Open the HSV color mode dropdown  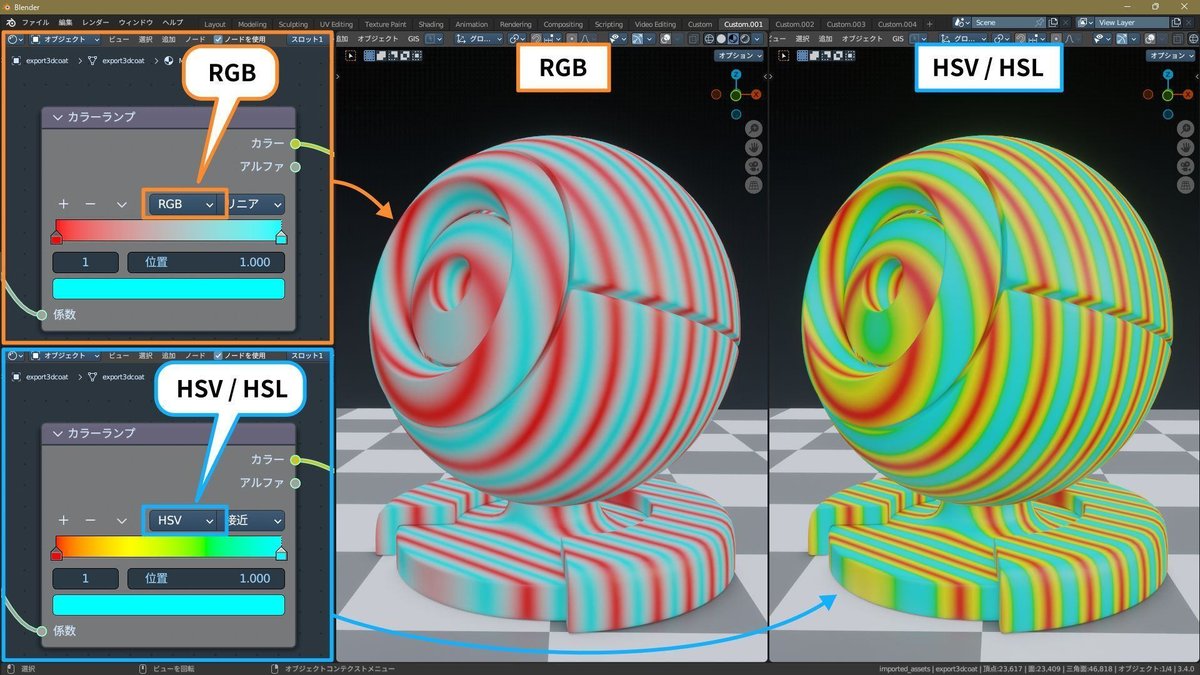[x=185, y=521]
